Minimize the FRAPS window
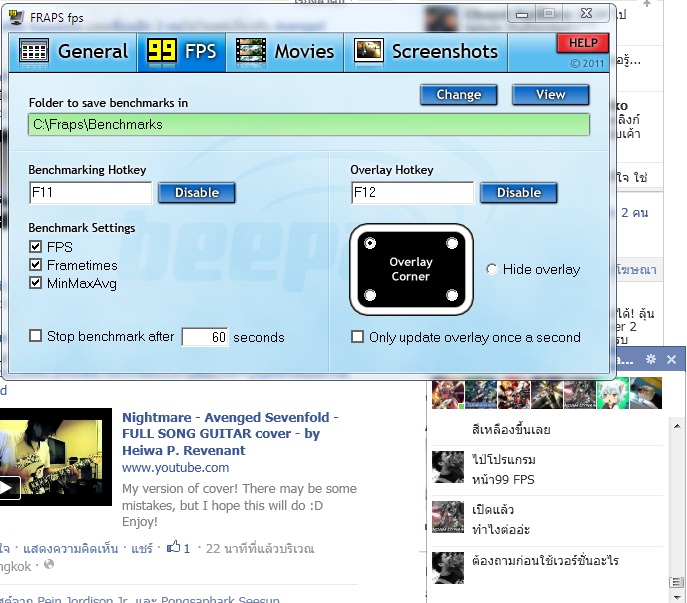 coord(522,14)
